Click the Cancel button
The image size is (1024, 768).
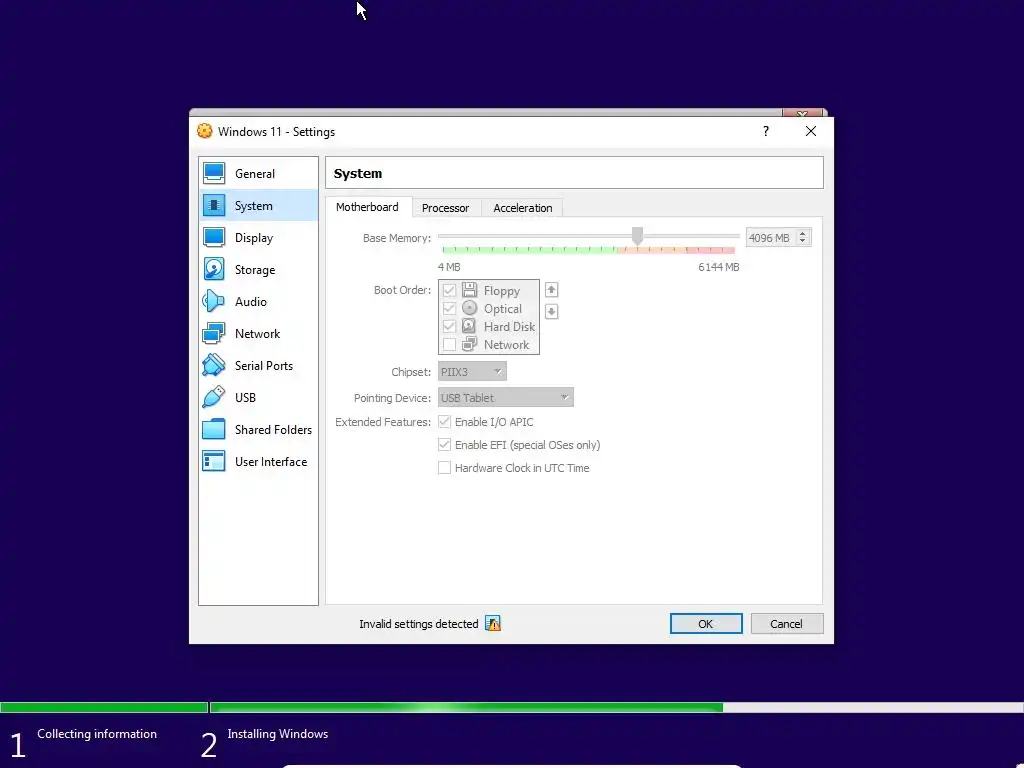[x=786, y=624]
